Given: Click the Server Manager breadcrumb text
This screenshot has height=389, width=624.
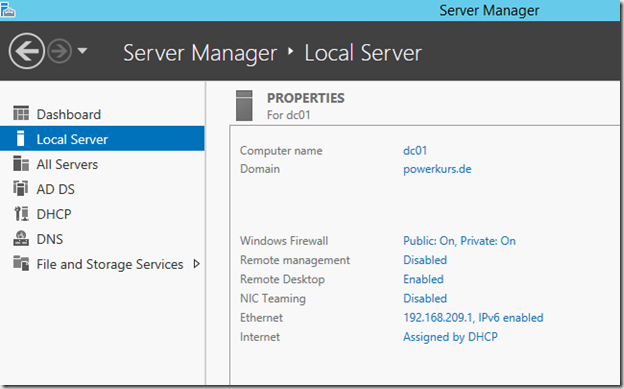Looking at the screenshot, I should tap(200, 53).
